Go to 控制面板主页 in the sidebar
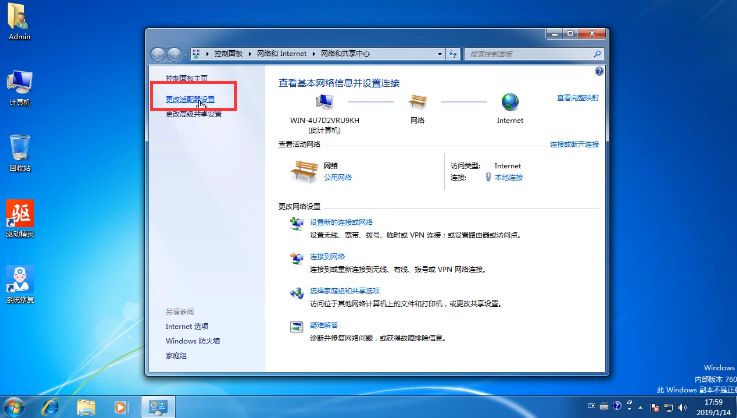This screenshot has width=737, height=418. (x=187, y=78)
